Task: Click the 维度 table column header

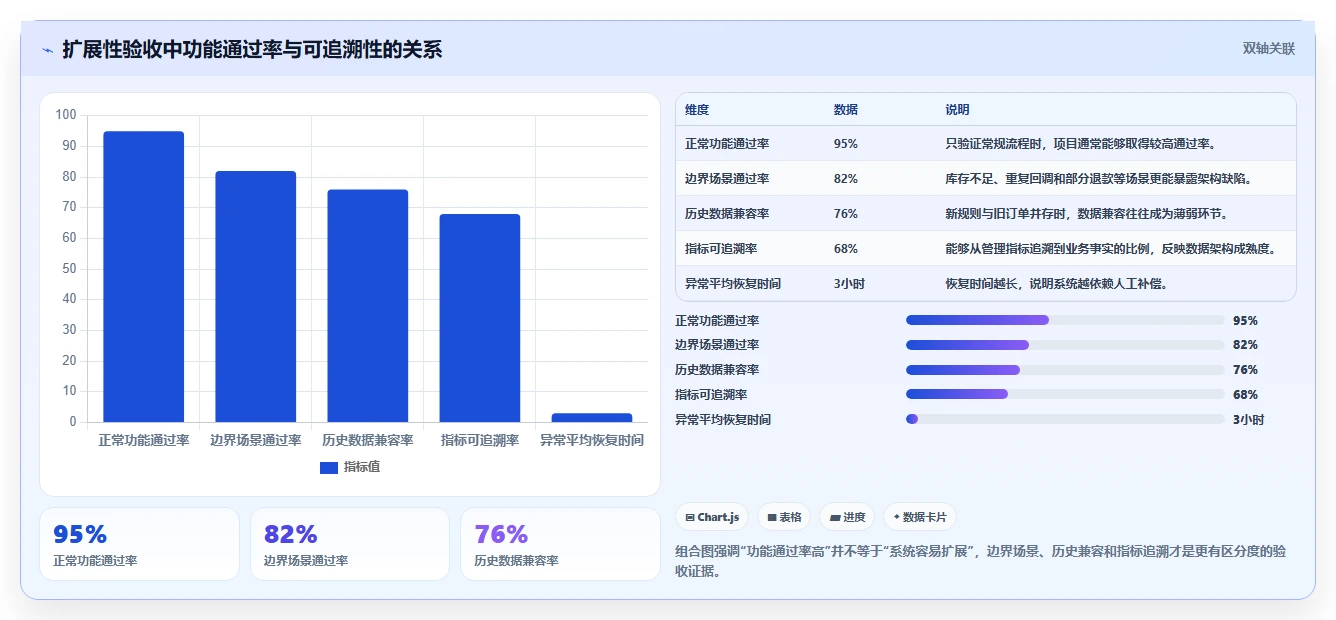Action: click(697, 110)
